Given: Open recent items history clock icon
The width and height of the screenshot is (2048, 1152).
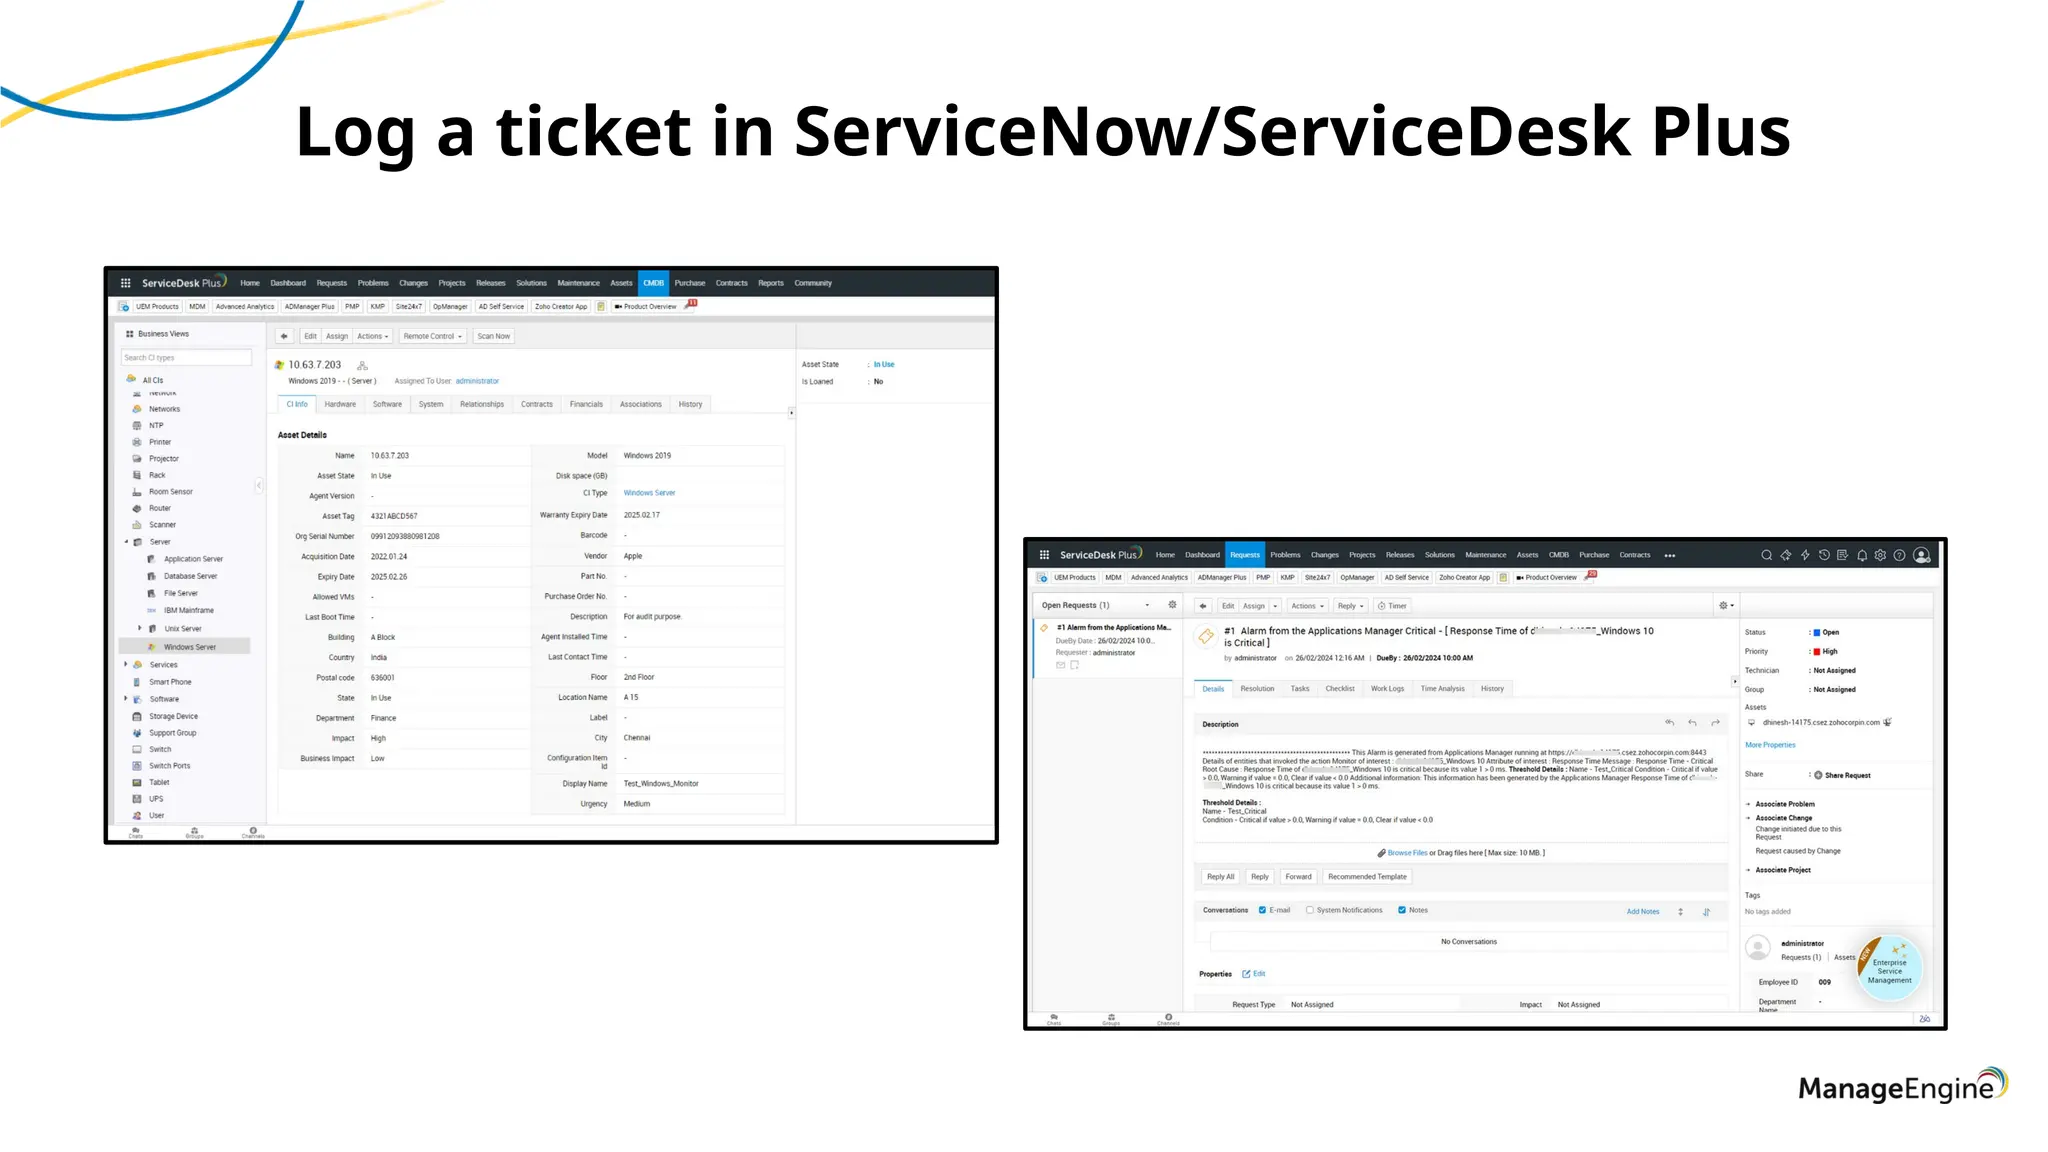Looking at the screenshot, I should click(1824, 555).
